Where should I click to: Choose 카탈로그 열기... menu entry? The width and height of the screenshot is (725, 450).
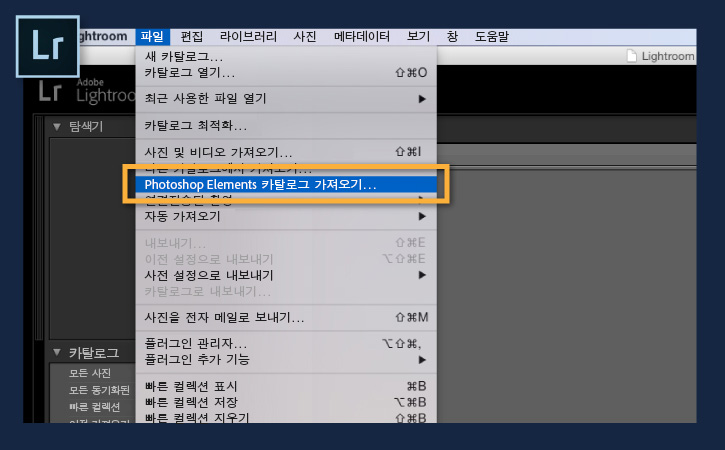tap(286, 73)
